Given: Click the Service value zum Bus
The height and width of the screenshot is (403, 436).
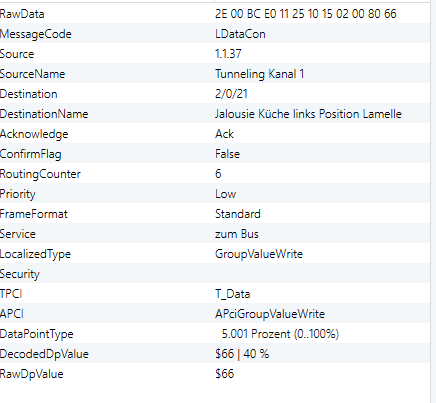Looking at the screenshot, I should (x=237, y=234).
